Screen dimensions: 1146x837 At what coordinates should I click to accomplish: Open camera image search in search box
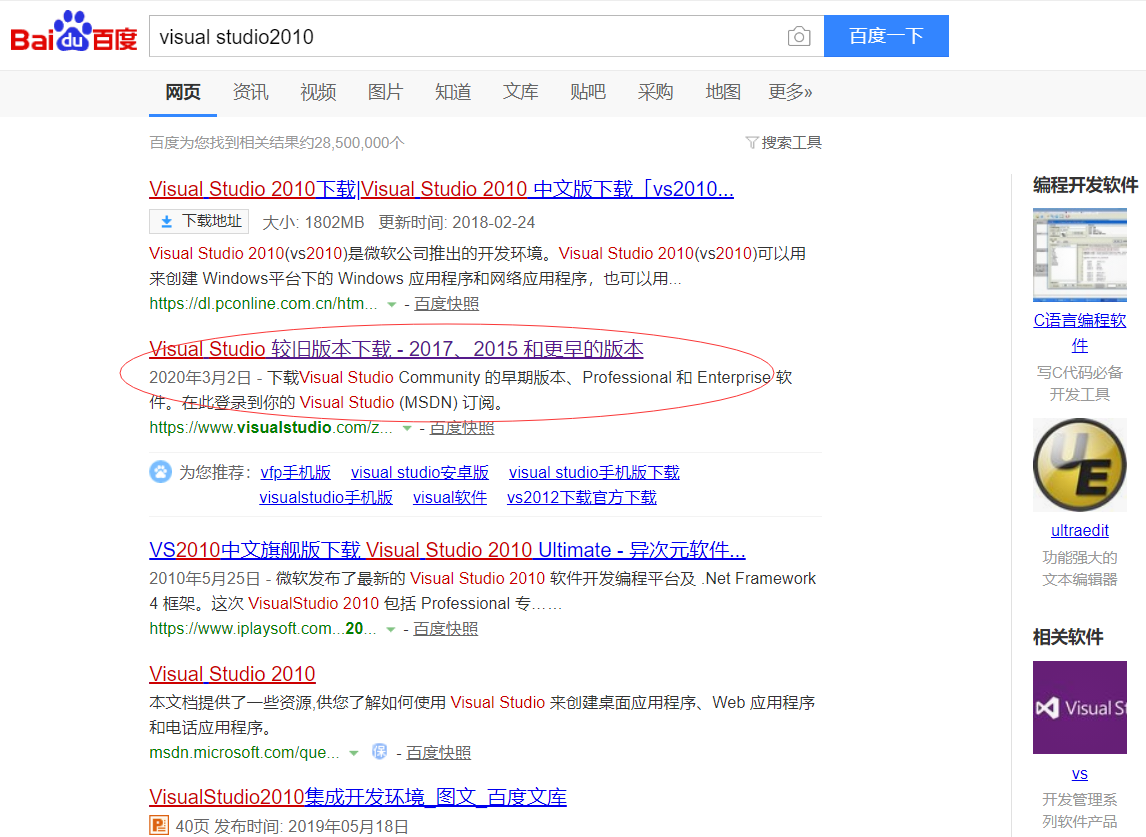click(x=798, y=37)
